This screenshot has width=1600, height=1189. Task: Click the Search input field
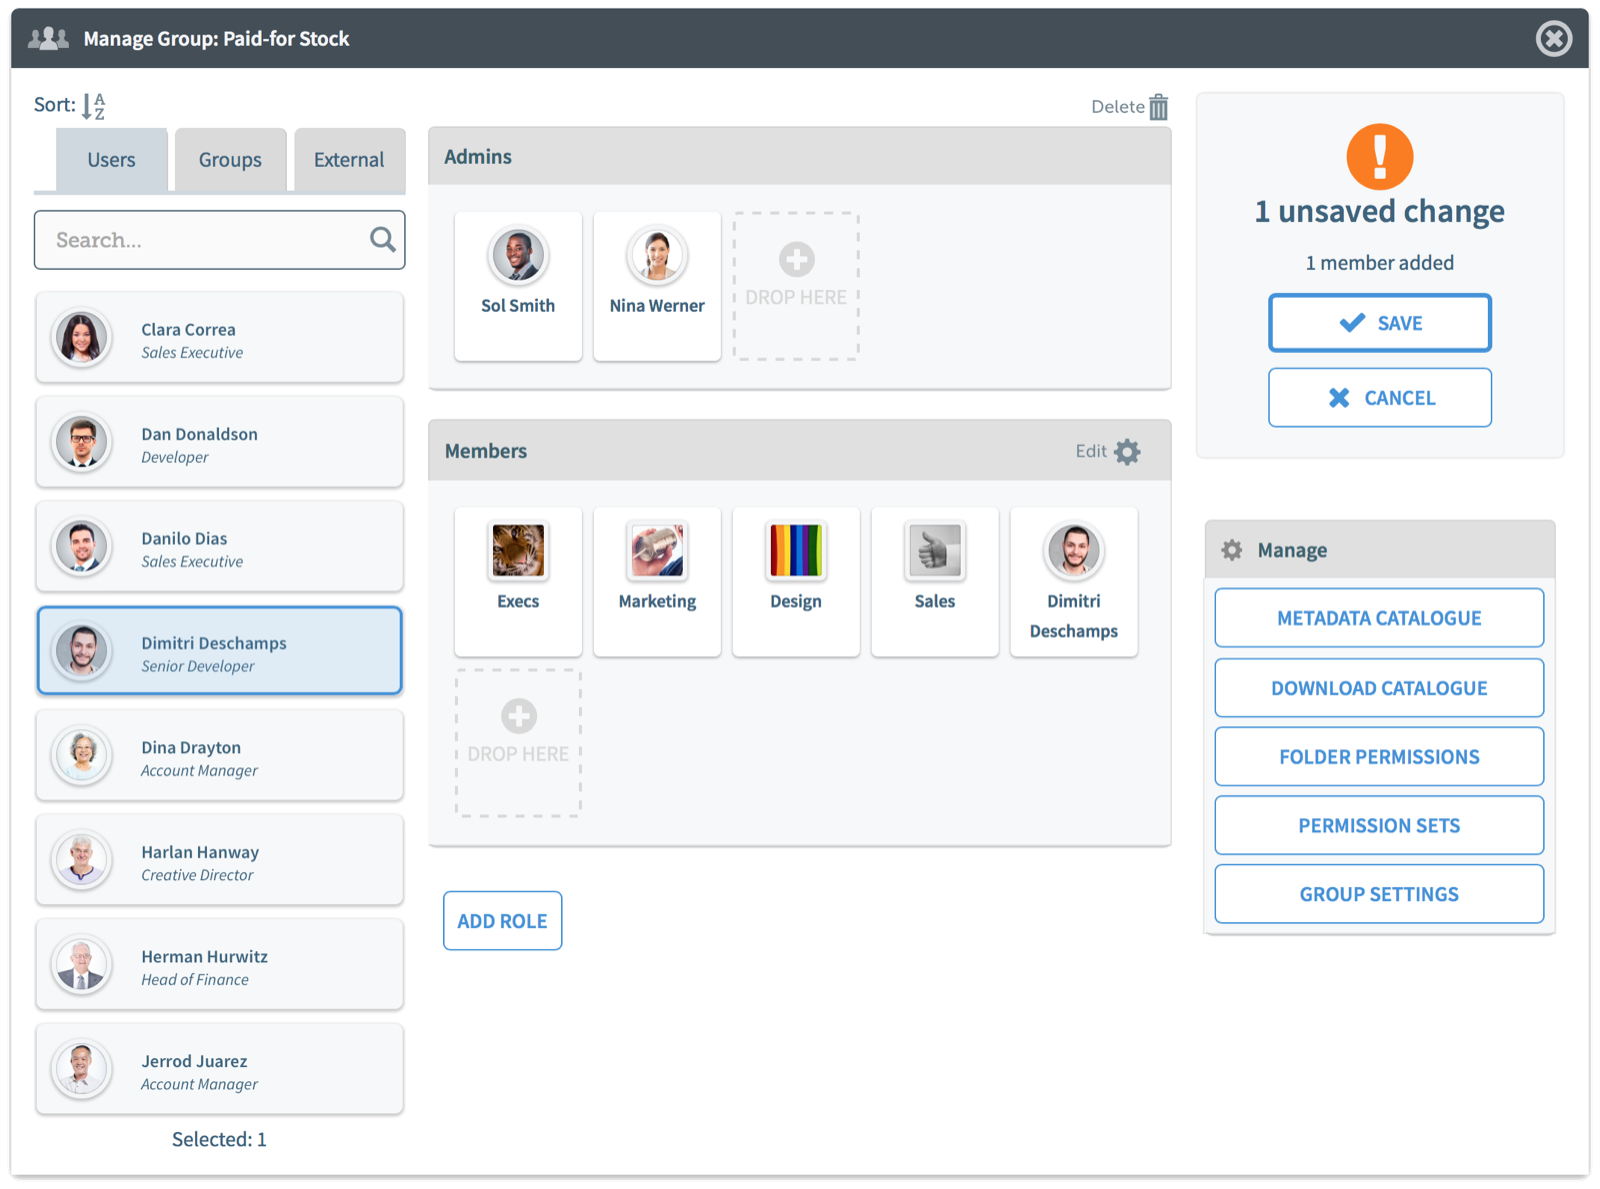(219, 240)
